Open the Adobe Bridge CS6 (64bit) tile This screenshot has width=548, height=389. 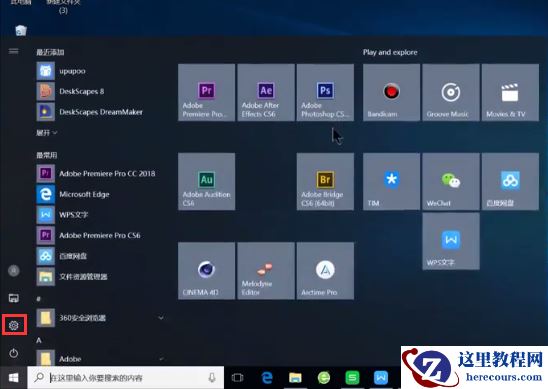325,181
